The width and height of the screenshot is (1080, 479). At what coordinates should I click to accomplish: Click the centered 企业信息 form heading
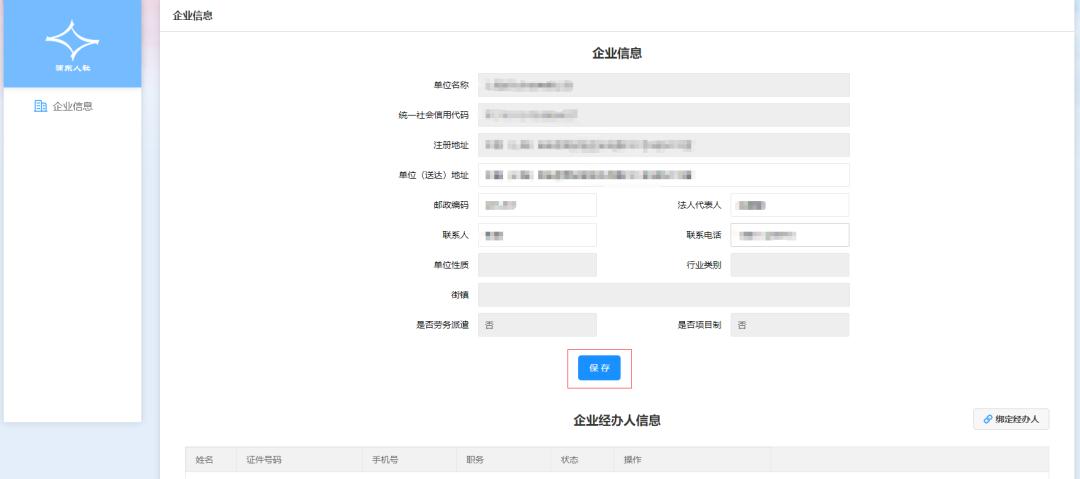pos(617,53)
